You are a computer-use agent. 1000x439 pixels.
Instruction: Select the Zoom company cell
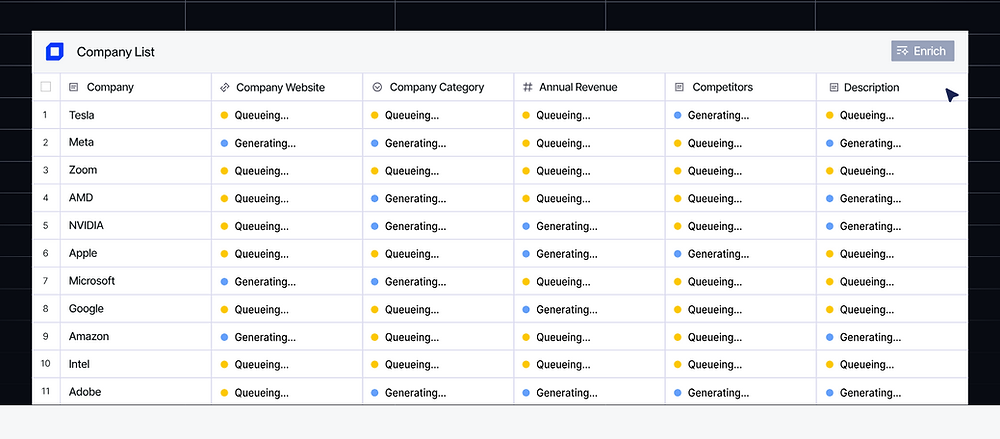pyautogui.click(x=136, y=170)
